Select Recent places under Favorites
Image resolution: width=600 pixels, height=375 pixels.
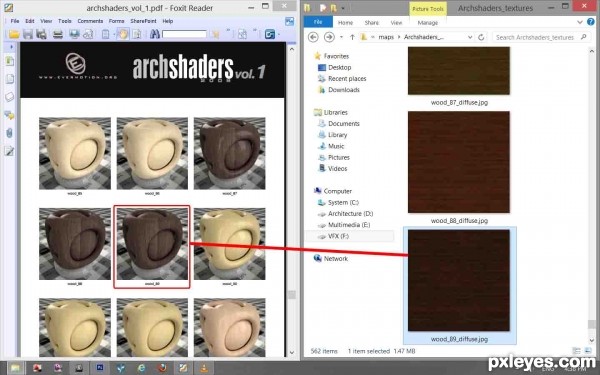(347, 78)
